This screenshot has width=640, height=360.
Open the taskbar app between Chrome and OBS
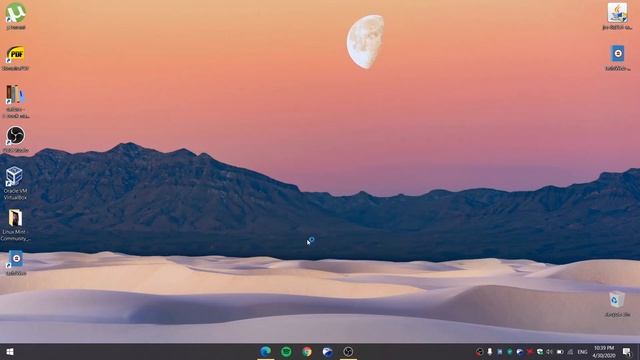click(x=327, y=351)
